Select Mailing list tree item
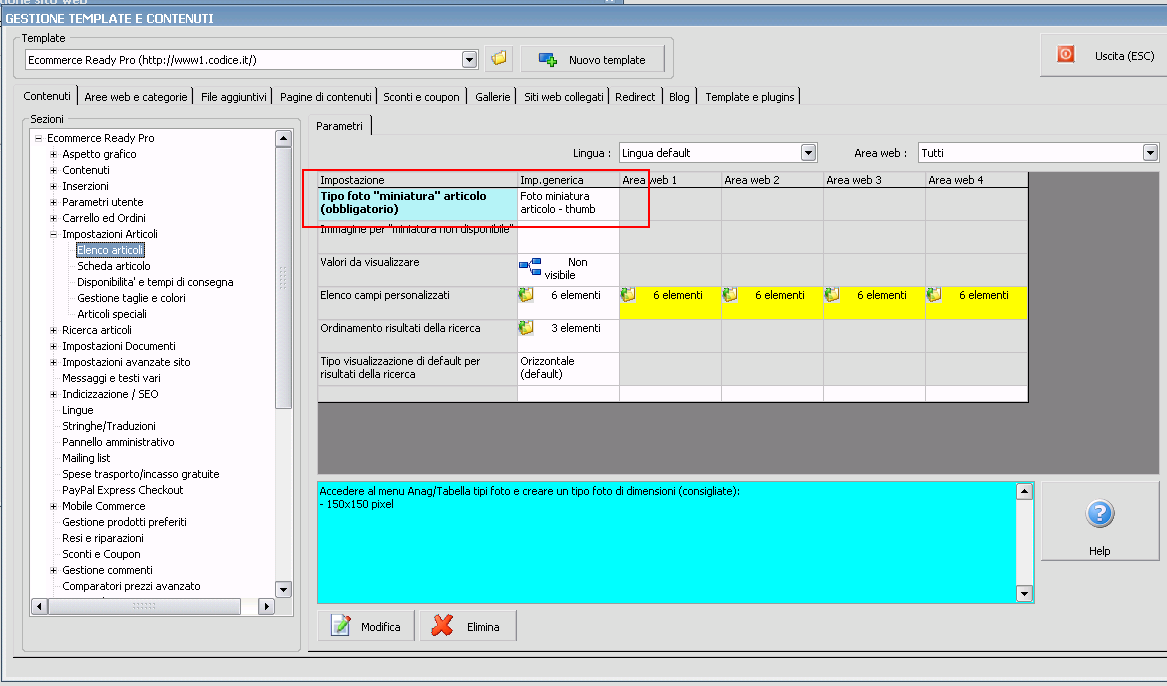Viewport: 1167px width, 686px height. pyautogui.click(x=86, y=458)
